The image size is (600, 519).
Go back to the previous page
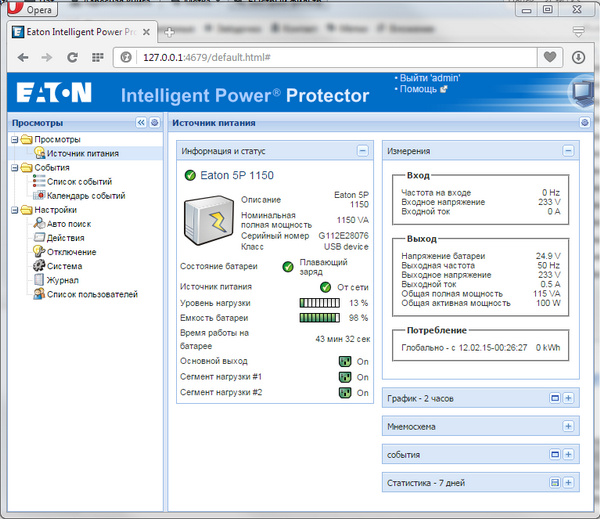[23, 57]
